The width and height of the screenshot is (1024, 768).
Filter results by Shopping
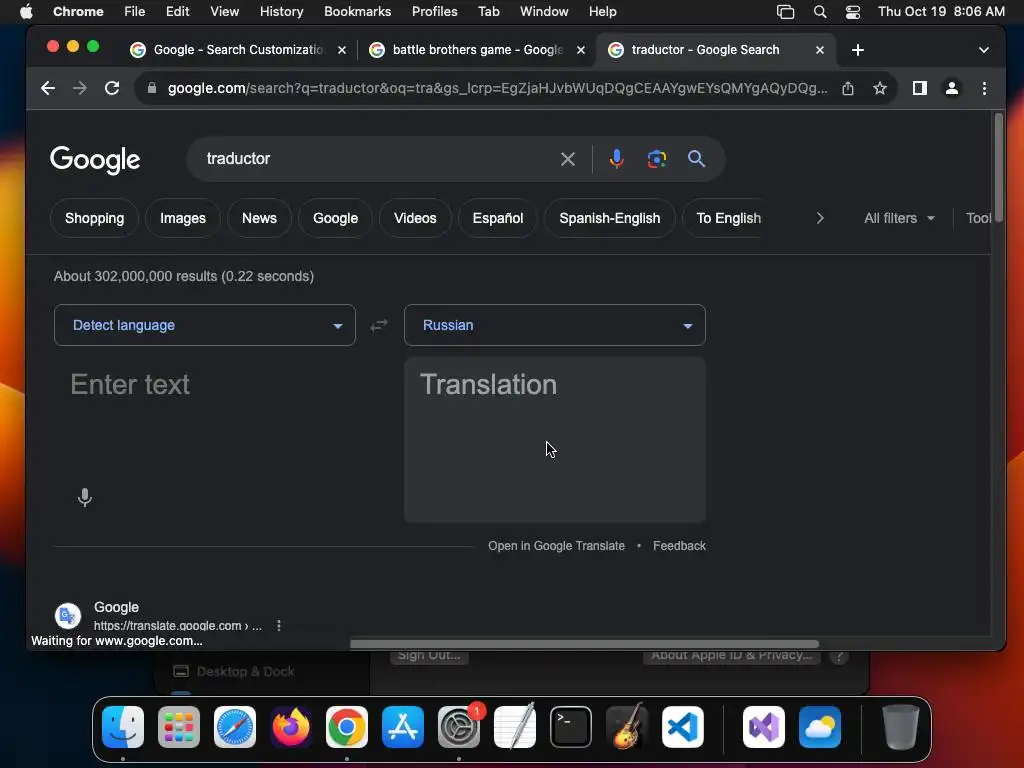95,218
